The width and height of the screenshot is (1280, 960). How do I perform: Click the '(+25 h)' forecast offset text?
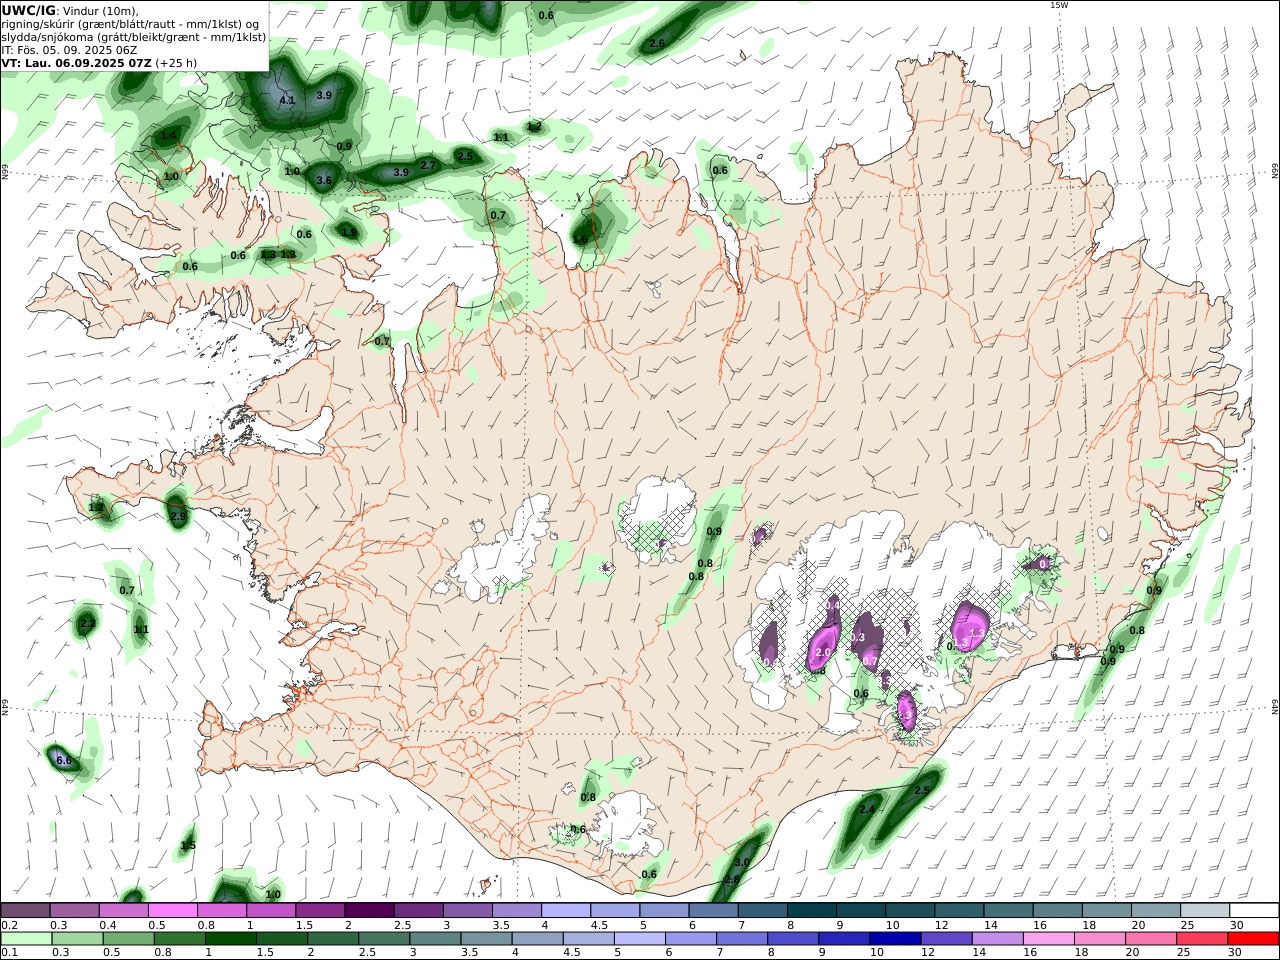pos(176,62)
